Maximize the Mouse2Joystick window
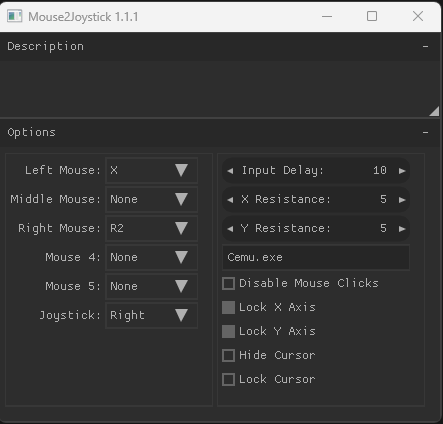The width and height of the screenshot is (443, 424). [x=372, y=16]
